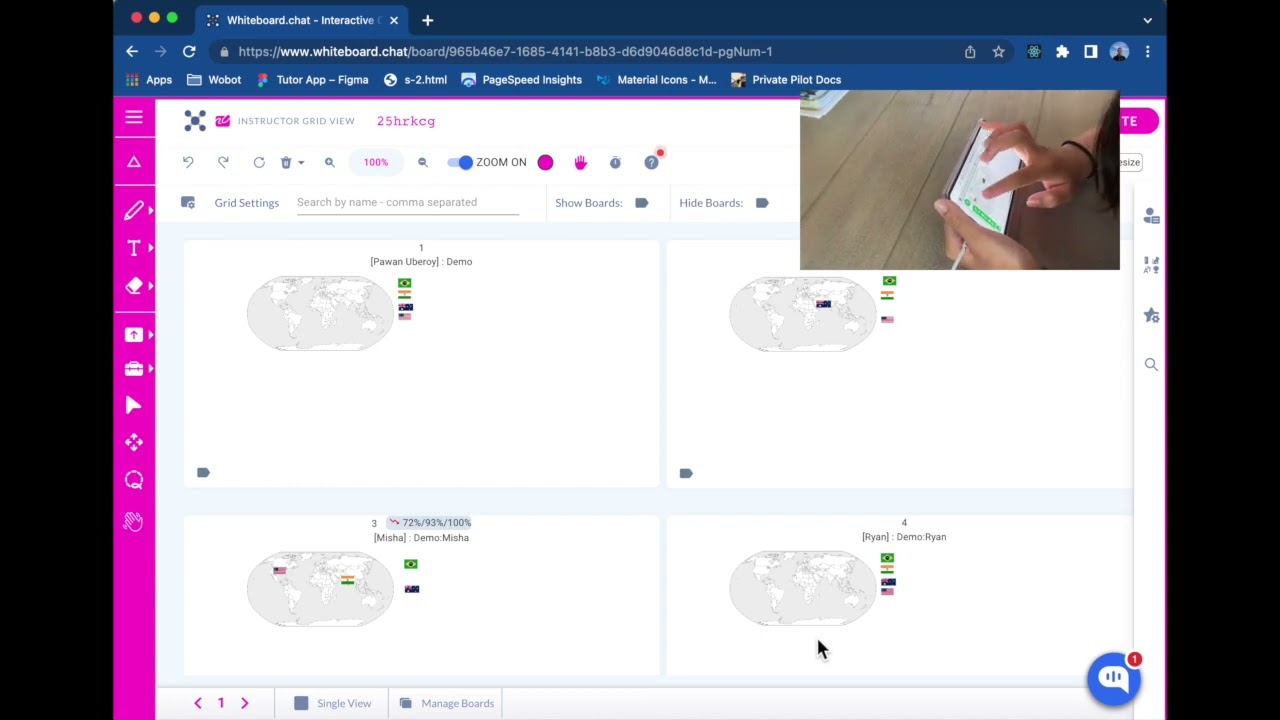Click the whiteboard.chat network logo icon

(x=195, y=121)
